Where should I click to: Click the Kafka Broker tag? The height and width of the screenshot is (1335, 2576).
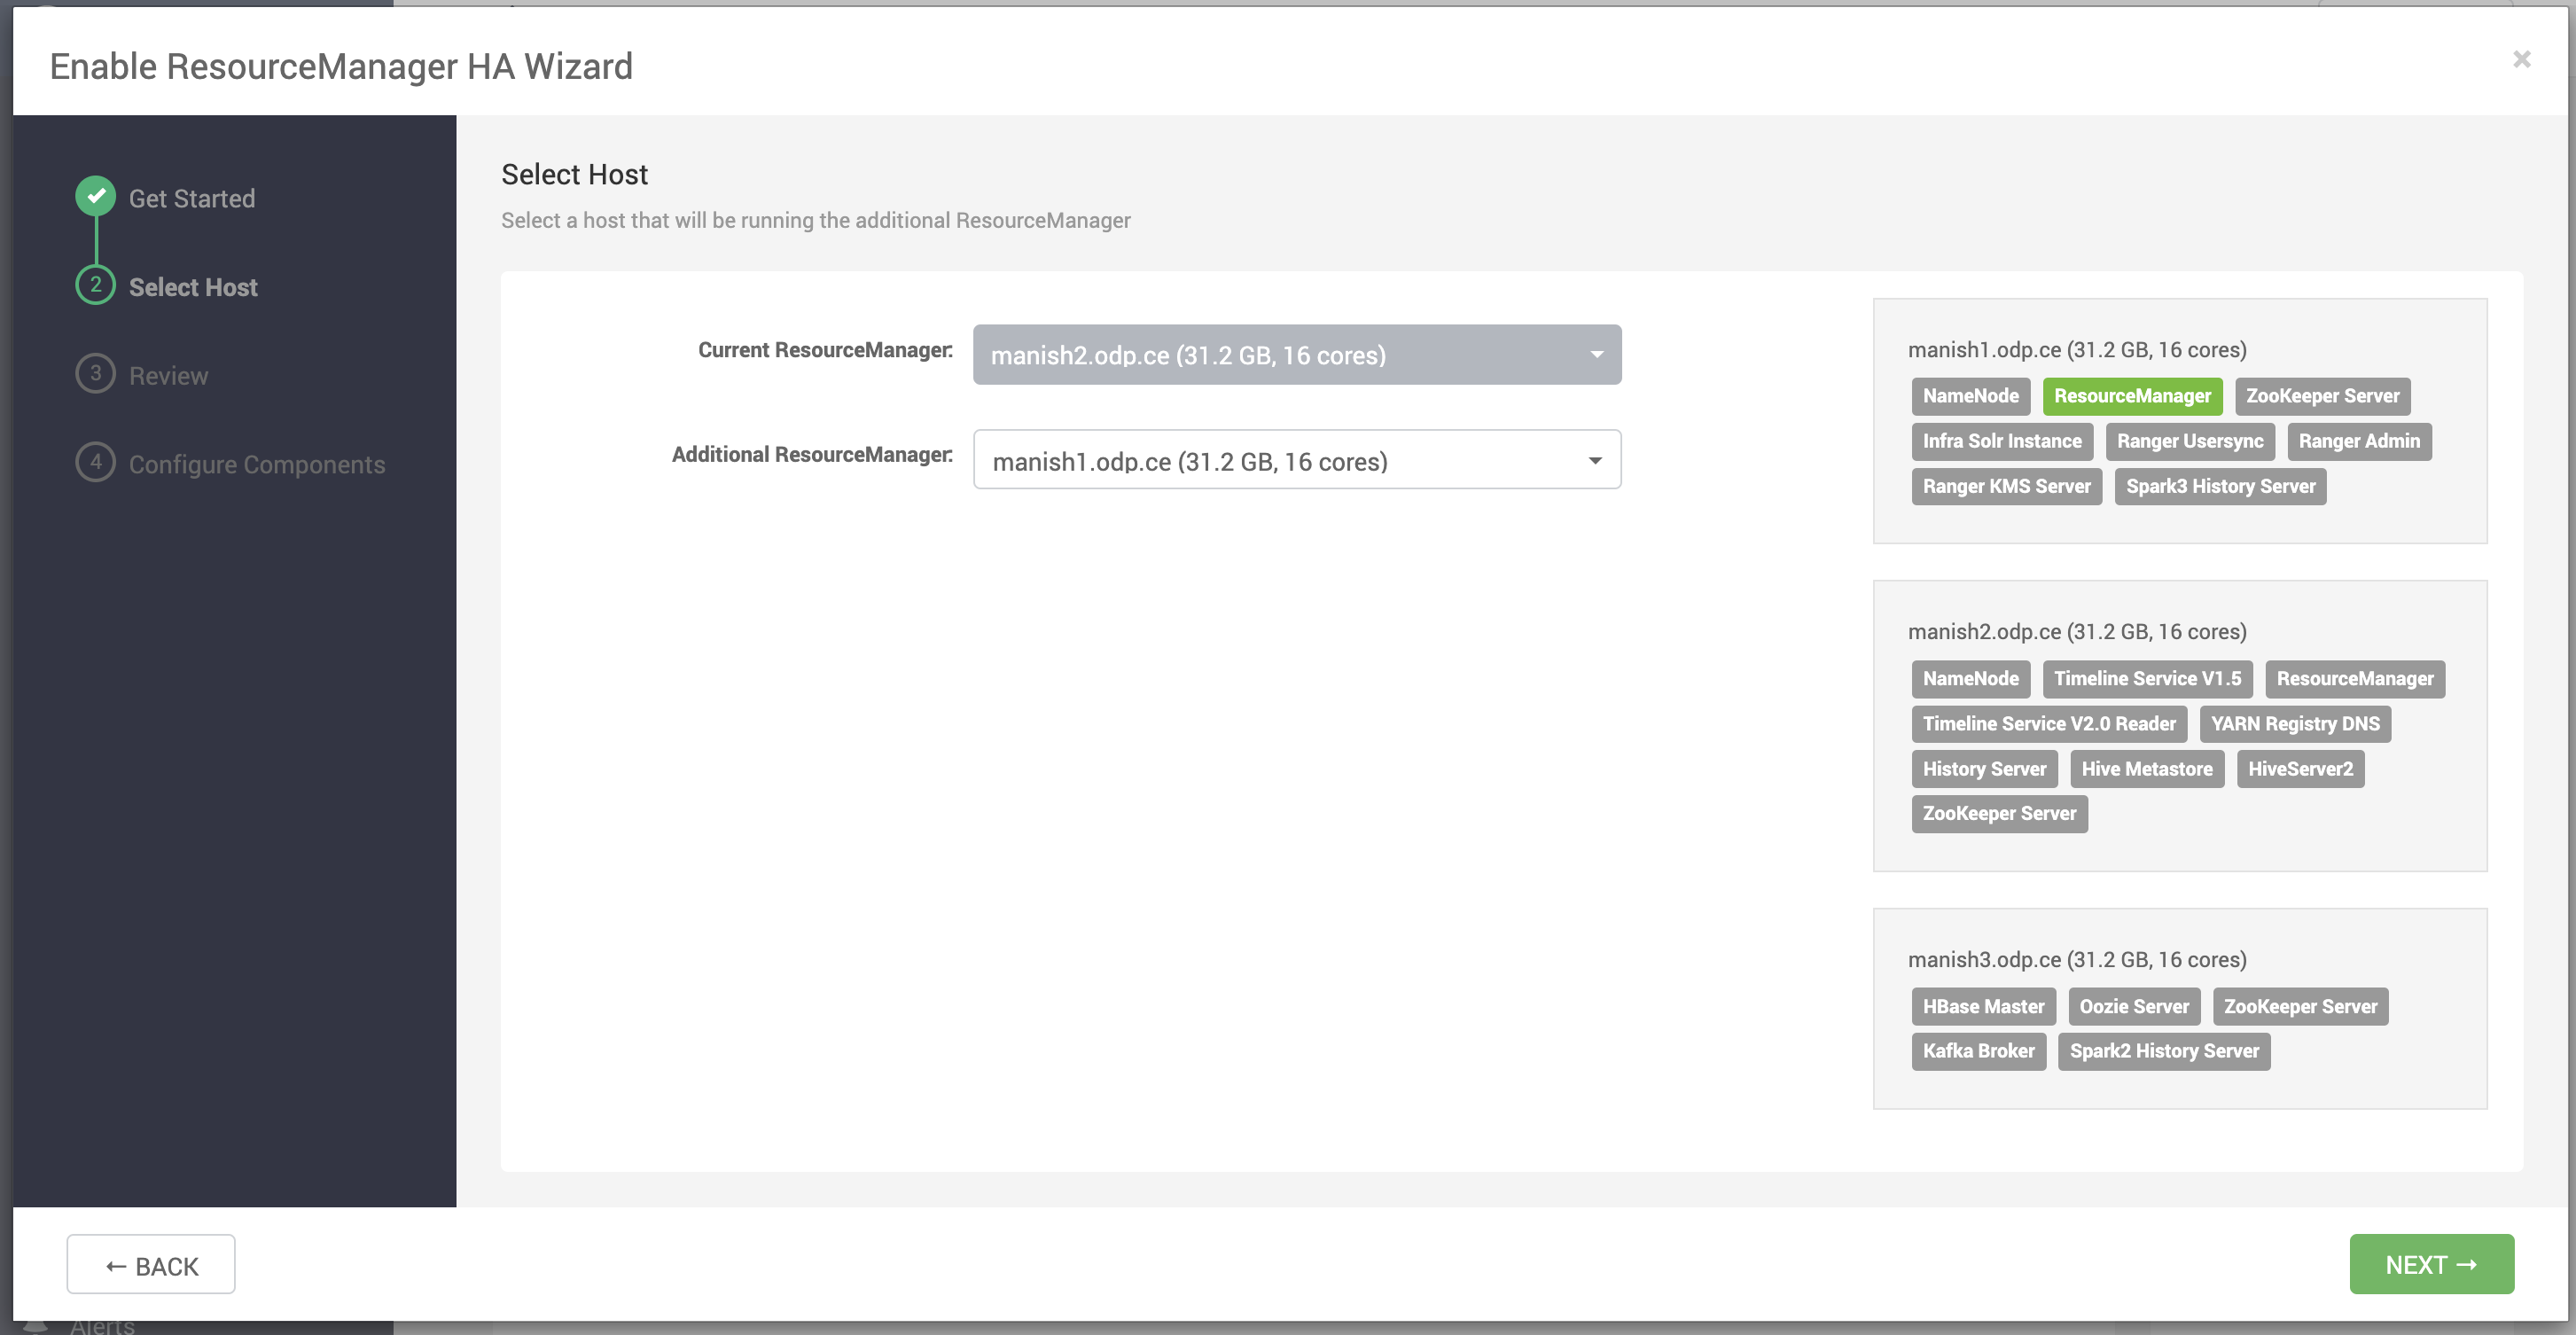pos(1978,1051)
